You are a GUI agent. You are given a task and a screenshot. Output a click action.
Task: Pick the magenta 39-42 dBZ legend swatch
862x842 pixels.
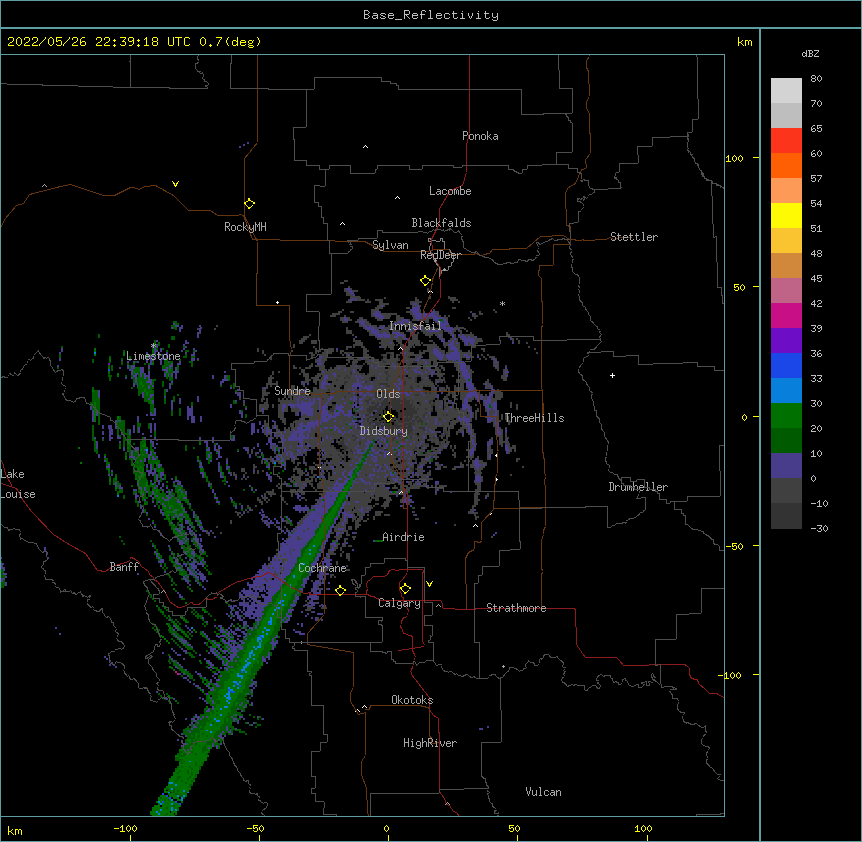coord(786,315)
